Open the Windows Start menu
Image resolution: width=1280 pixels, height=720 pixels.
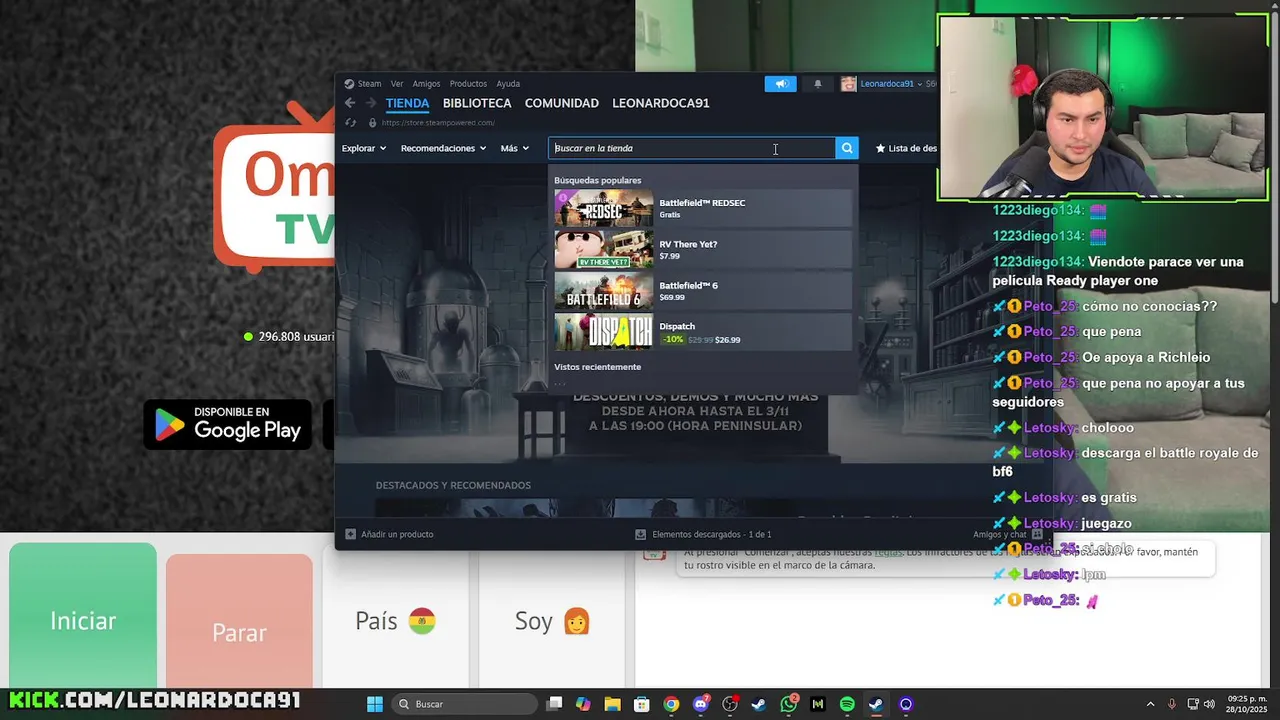(374, 704)
